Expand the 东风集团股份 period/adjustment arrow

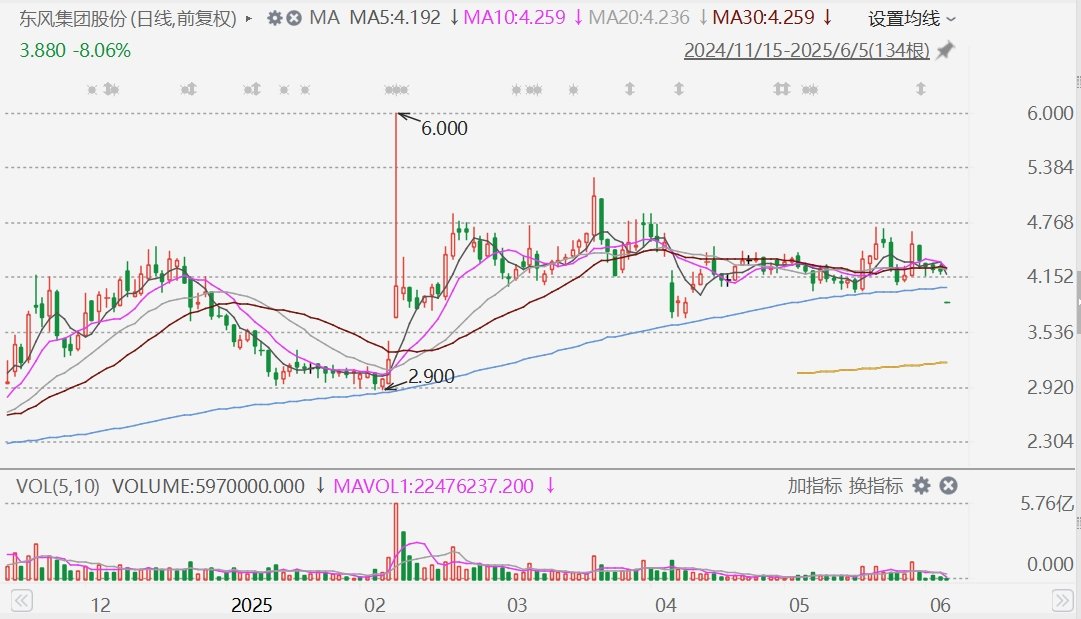[249, 19]
